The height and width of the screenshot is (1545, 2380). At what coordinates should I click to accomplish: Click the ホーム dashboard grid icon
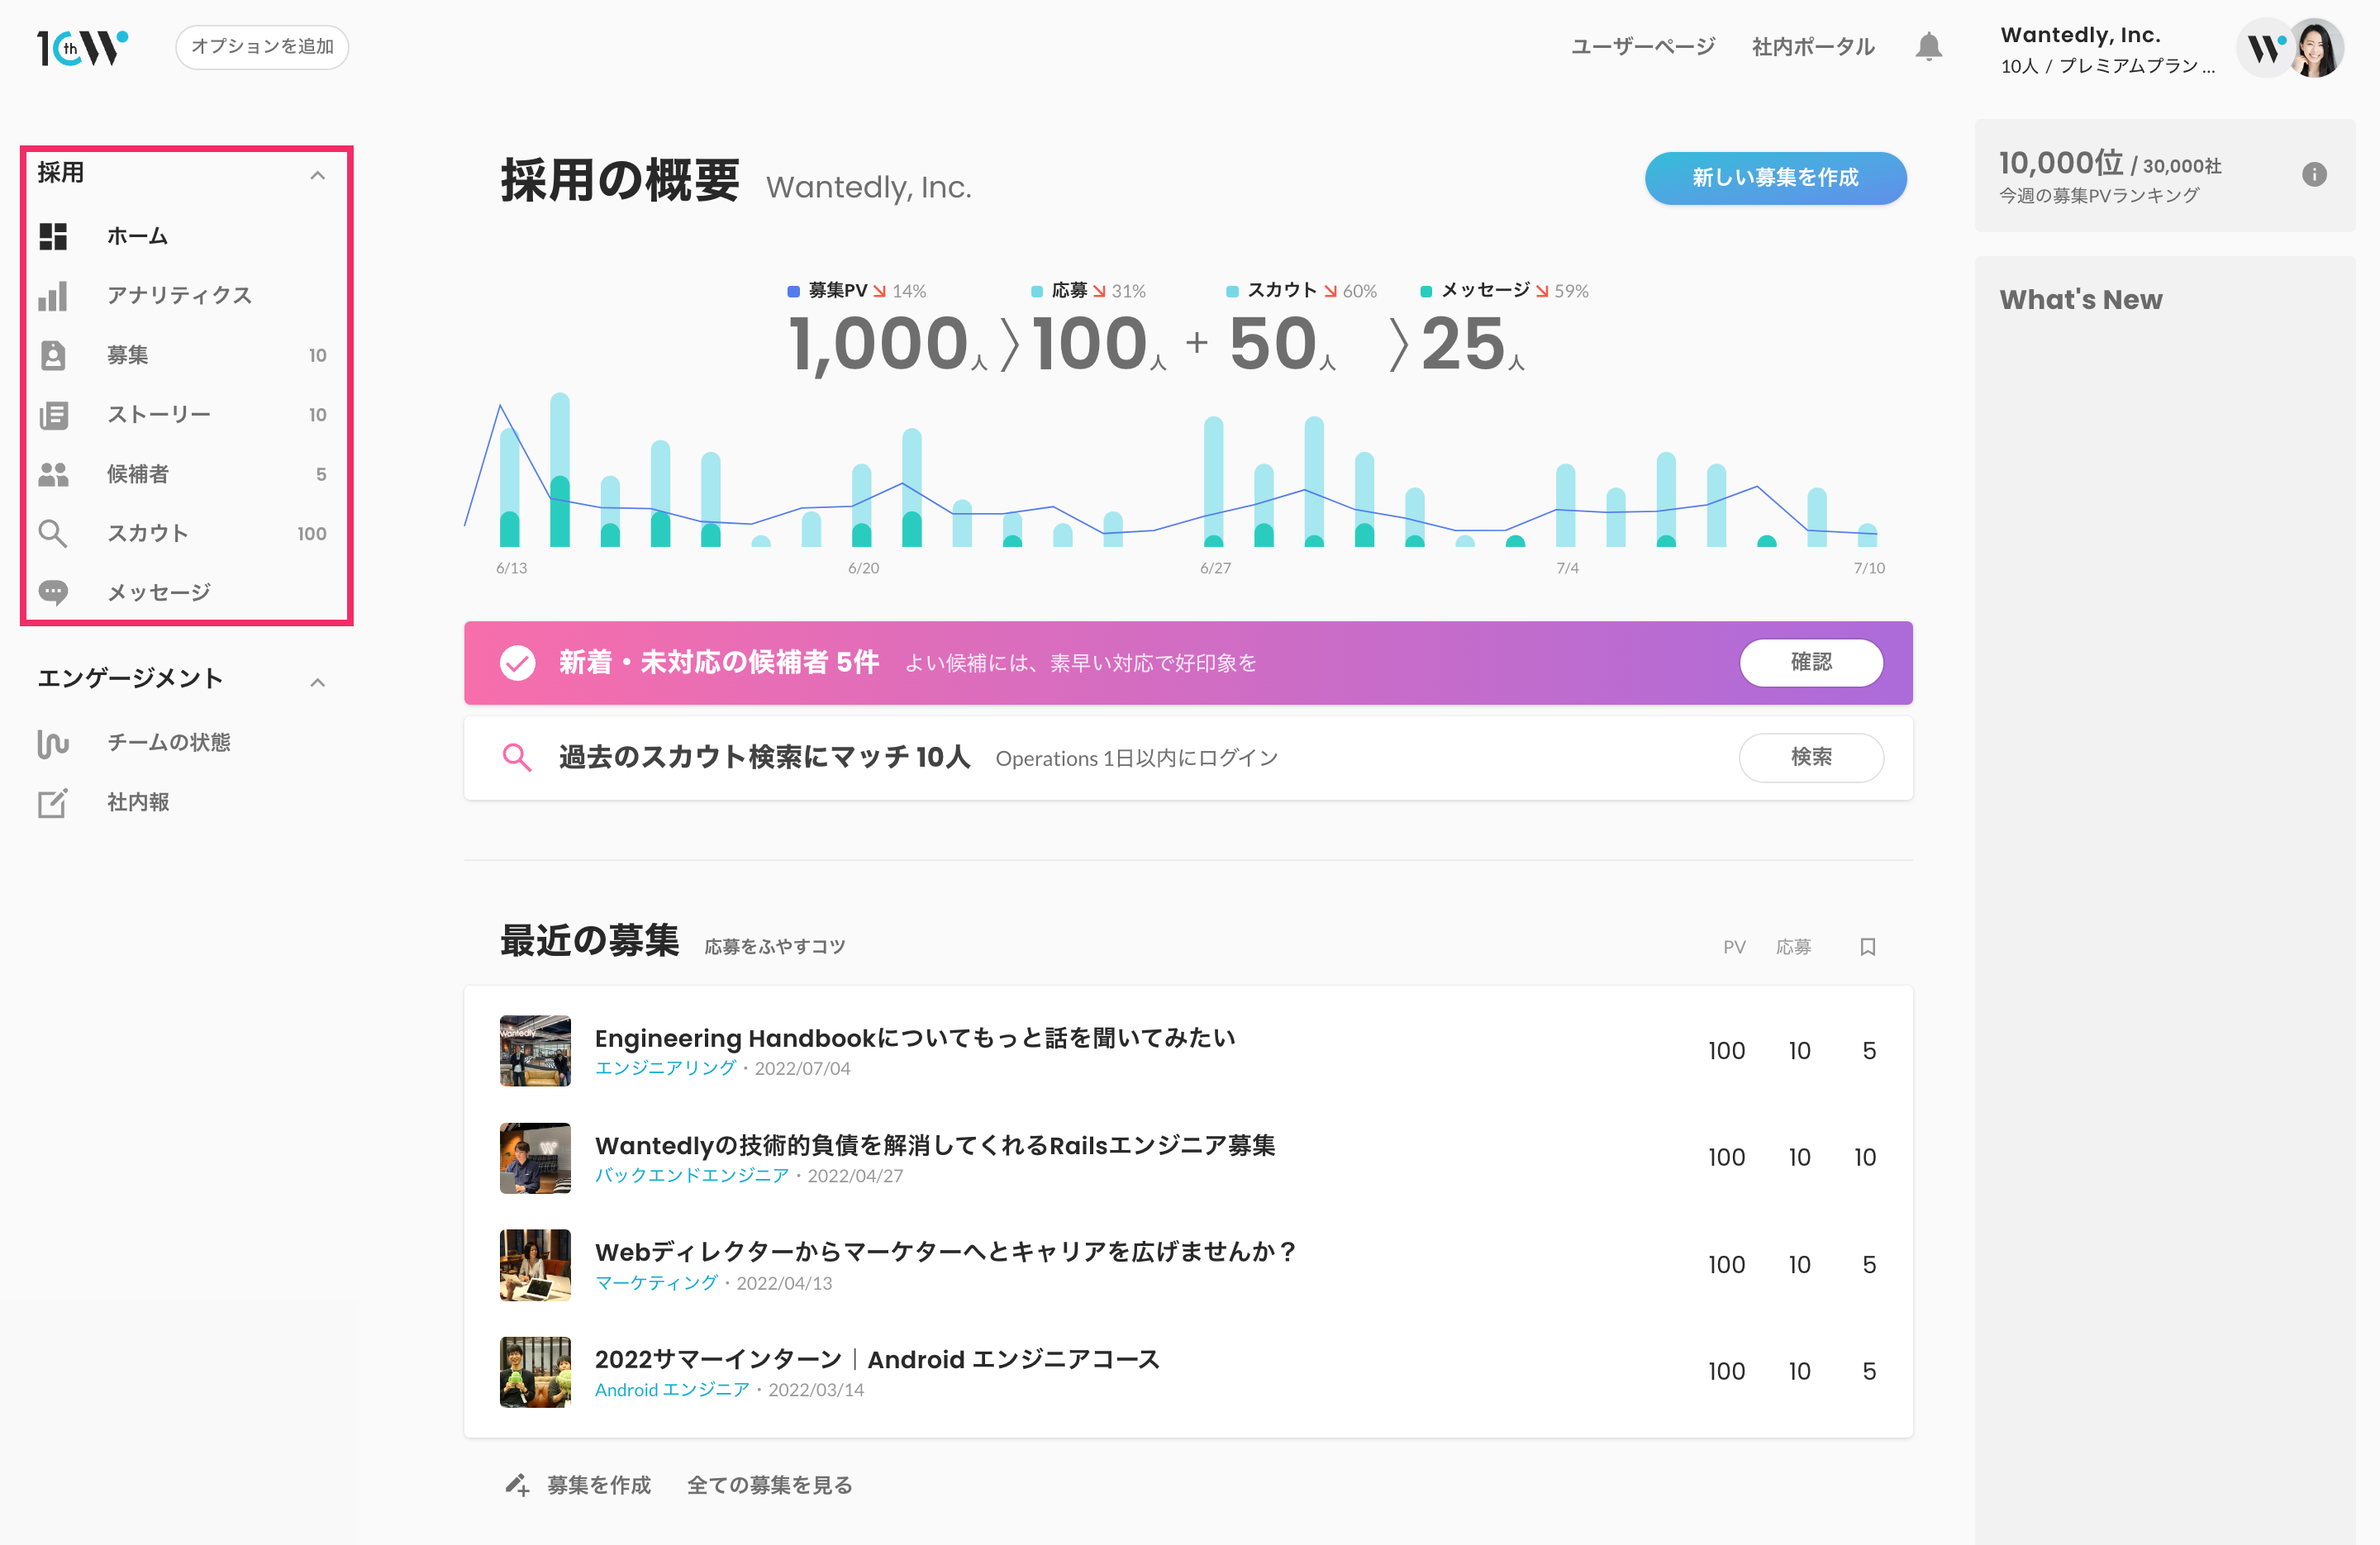(x=53, y=236)
